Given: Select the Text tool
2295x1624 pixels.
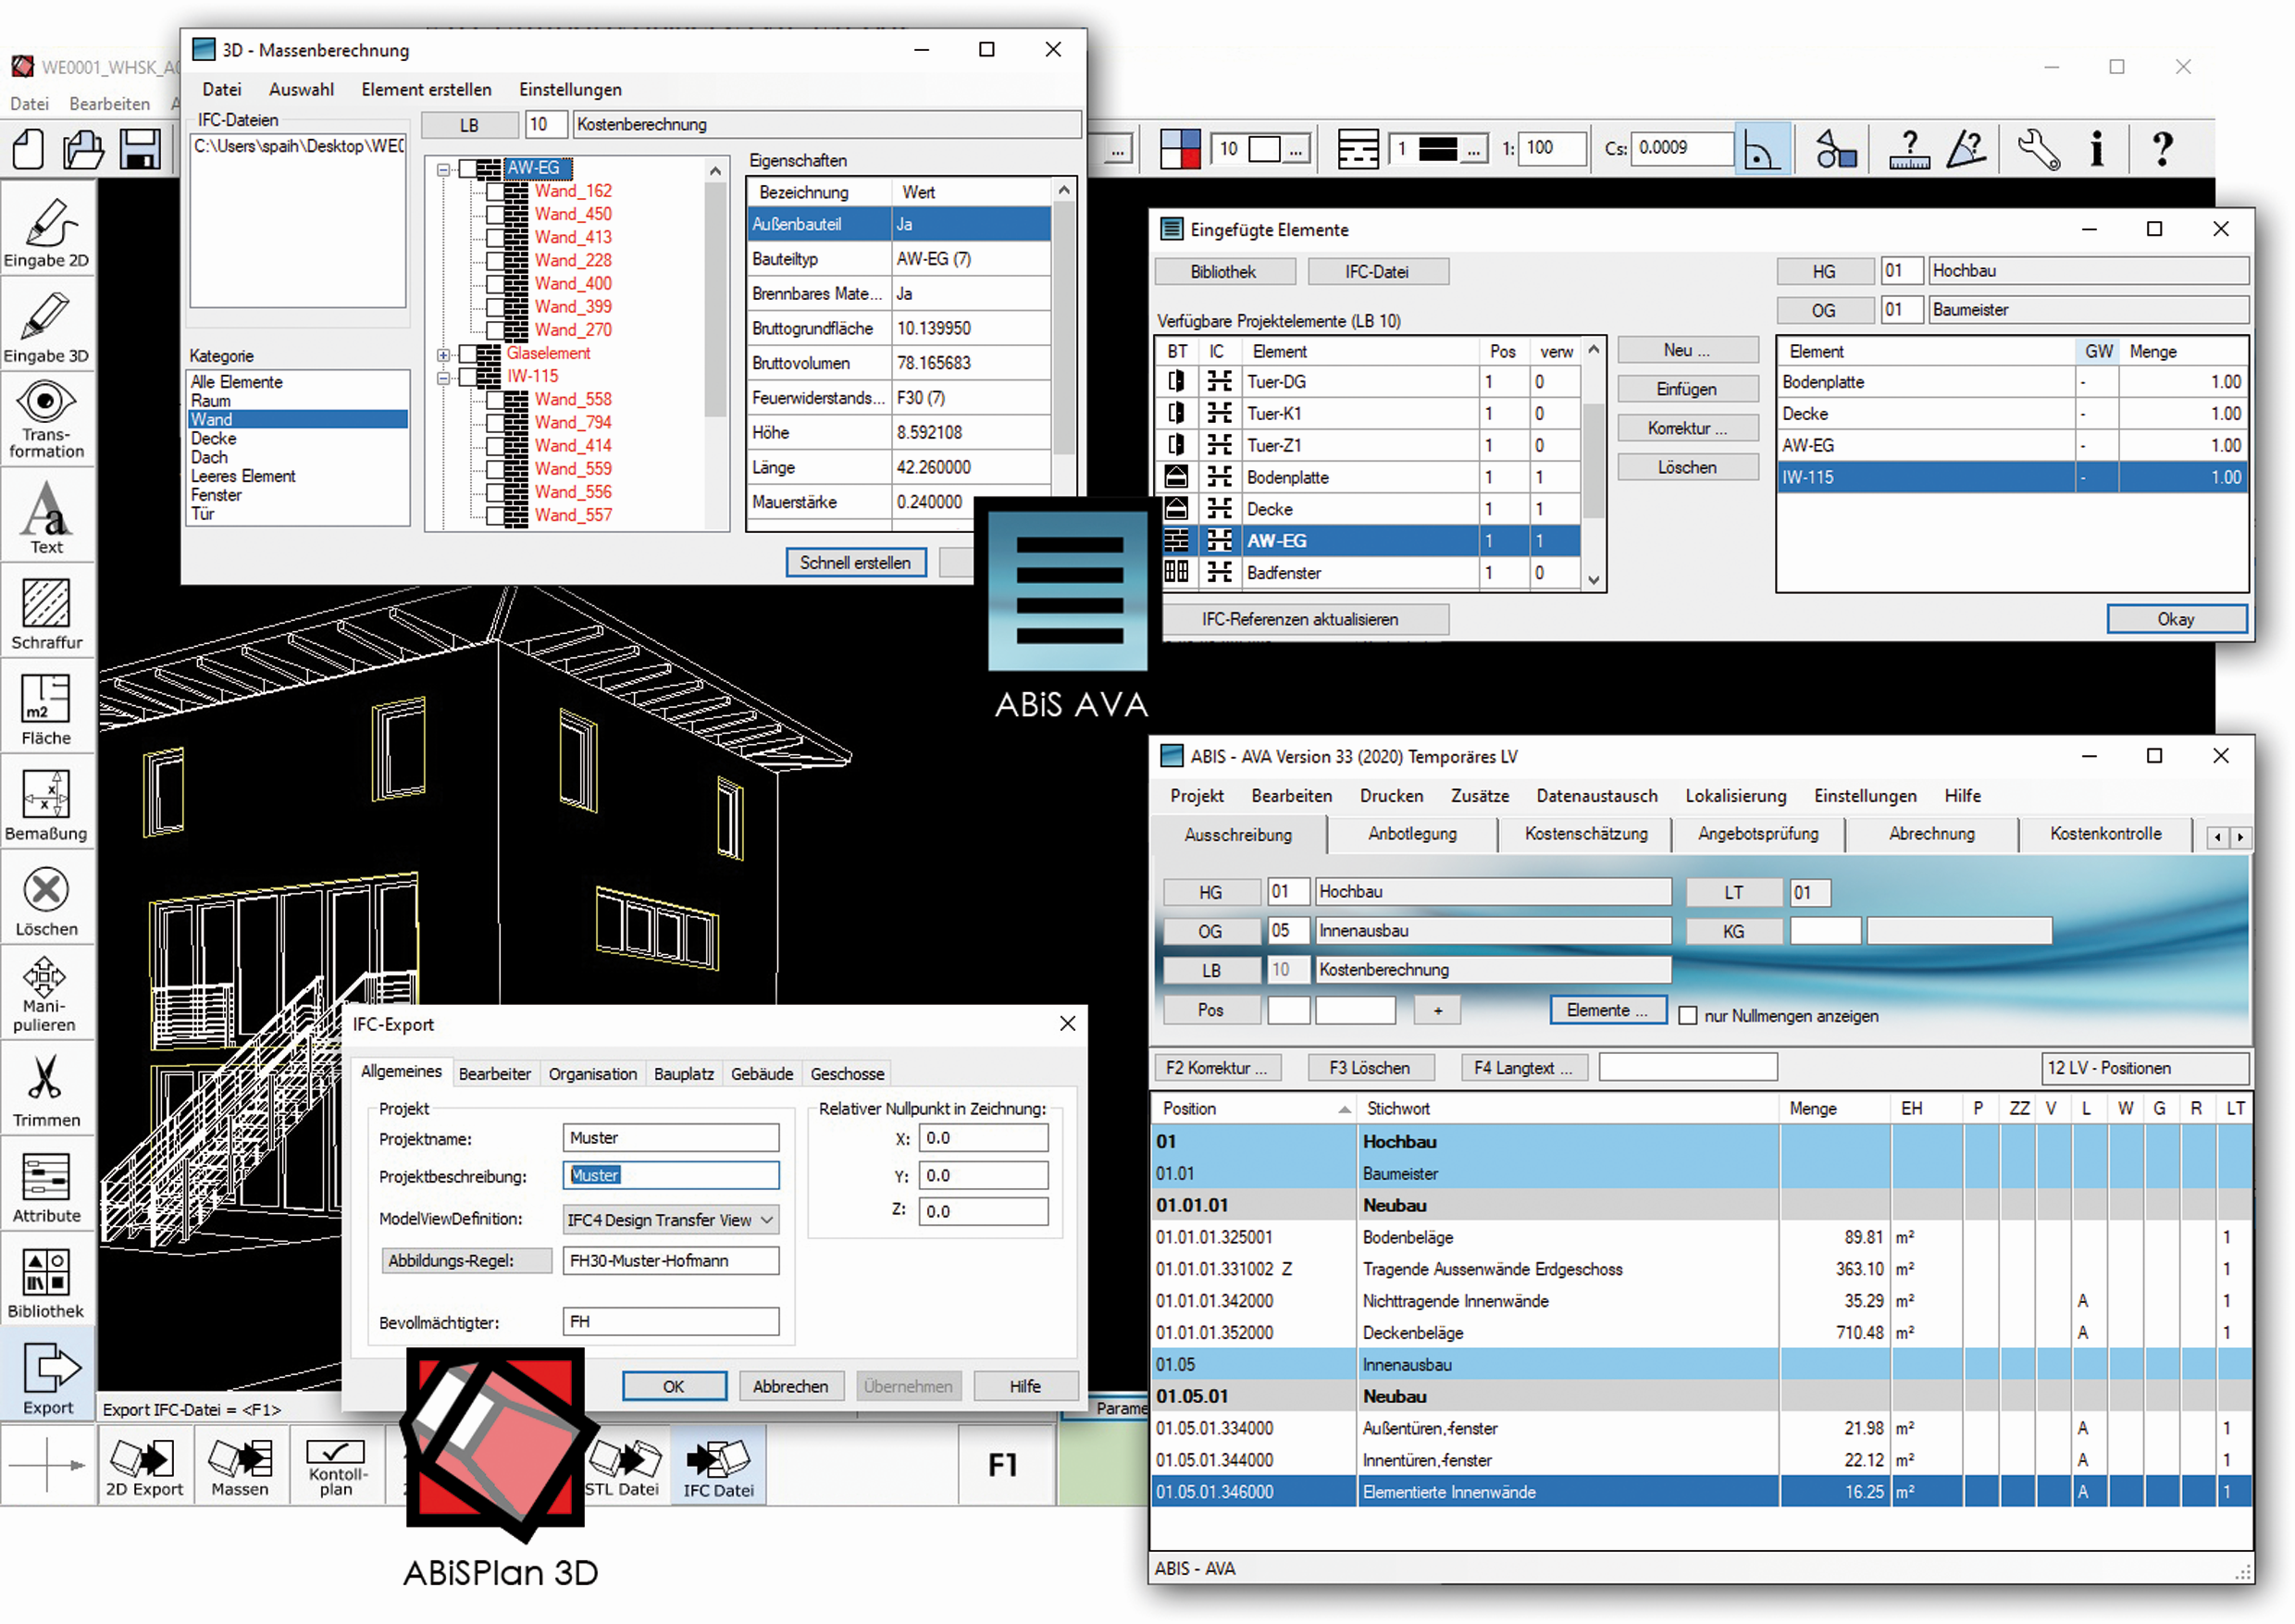Looking at the screenshot, I should [x=47, y=515].
